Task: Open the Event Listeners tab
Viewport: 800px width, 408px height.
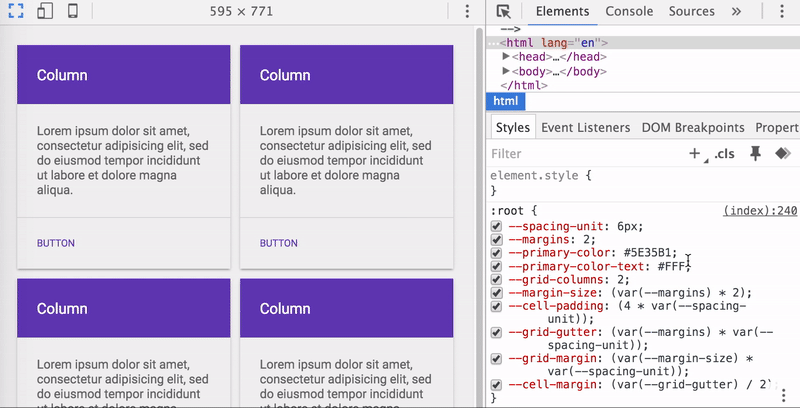Action: point(586,128)
